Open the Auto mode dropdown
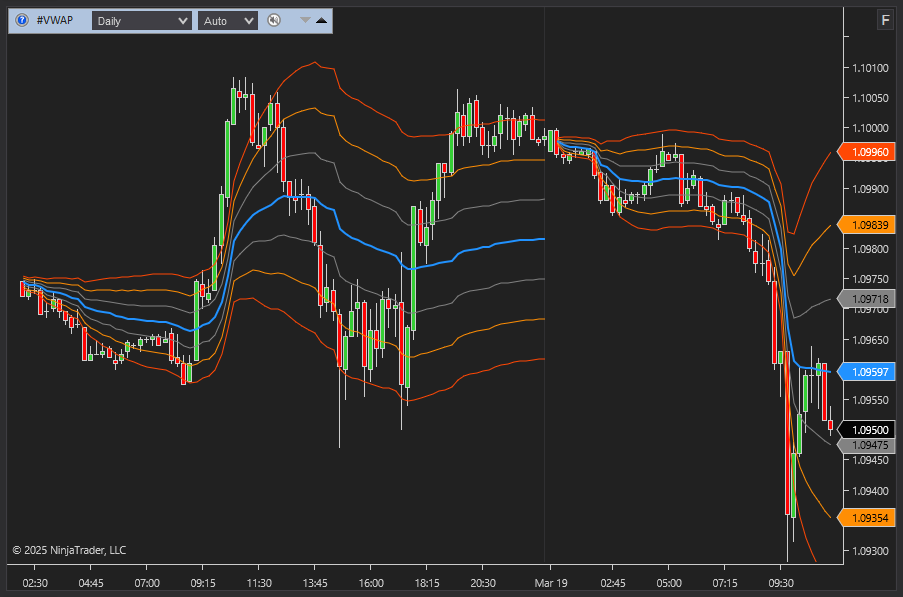This screenshot has width=903, height=597. [x=227, y=20]
